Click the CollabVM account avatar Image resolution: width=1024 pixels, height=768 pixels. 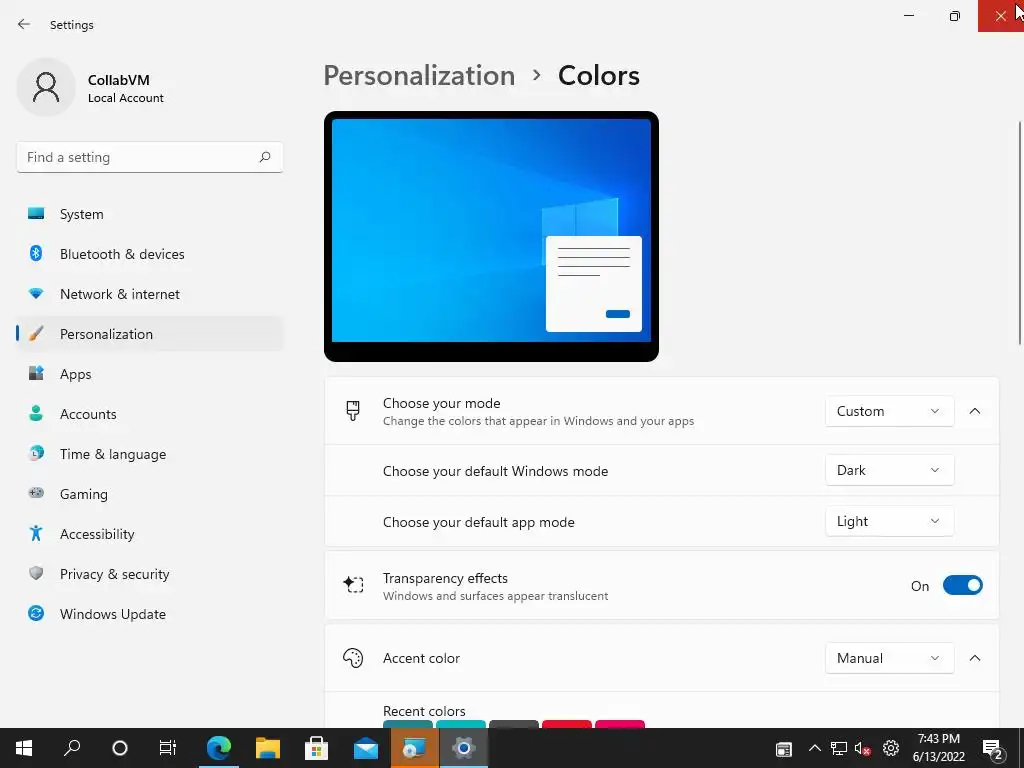pyautogui.click(x=46, y=87)
